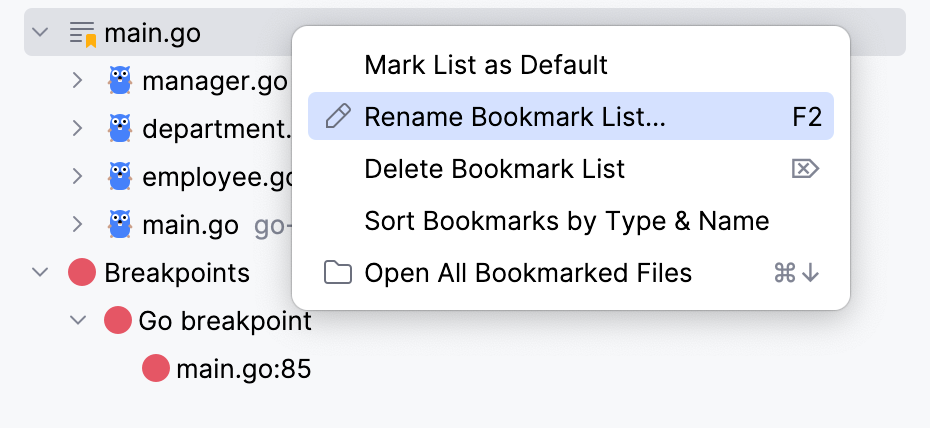Click the pencil icon for Rename Bookmark List
The image size is (930, 428).
(338, 117)
